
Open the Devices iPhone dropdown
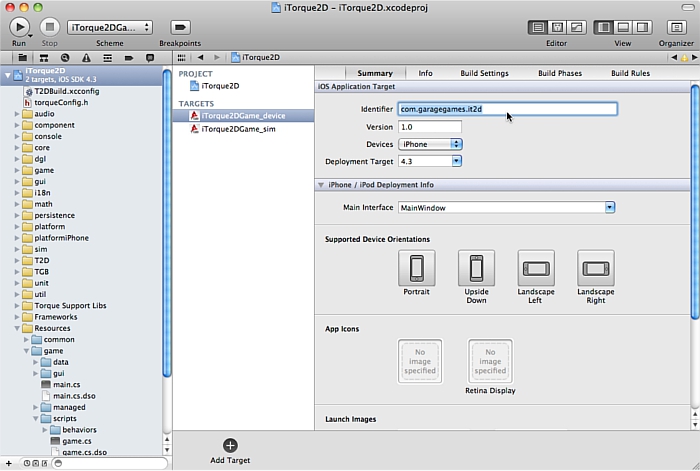pyautogui.click(x=430, y=144)
